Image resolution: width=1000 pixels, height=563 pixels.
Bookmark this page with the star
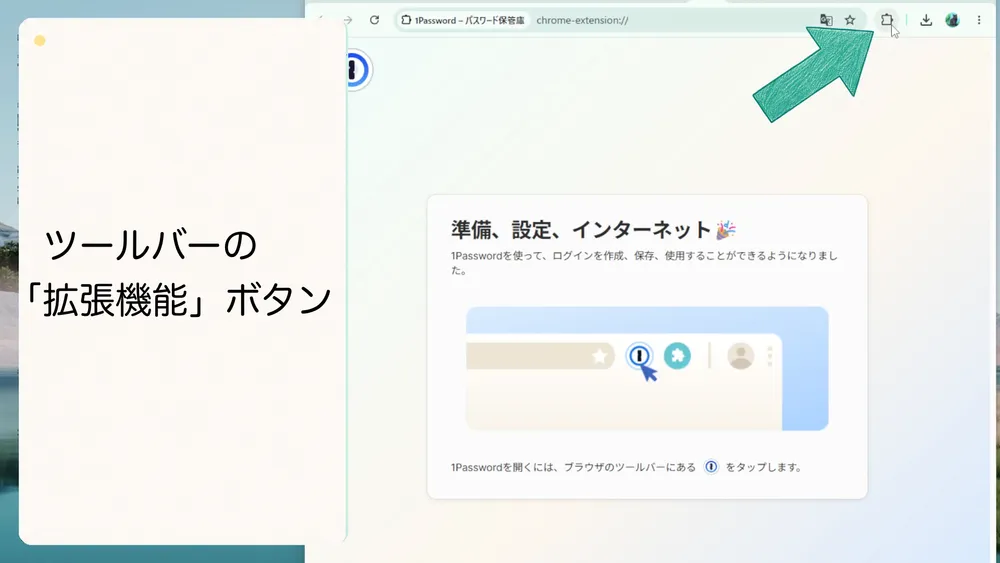tap(850, 20)
